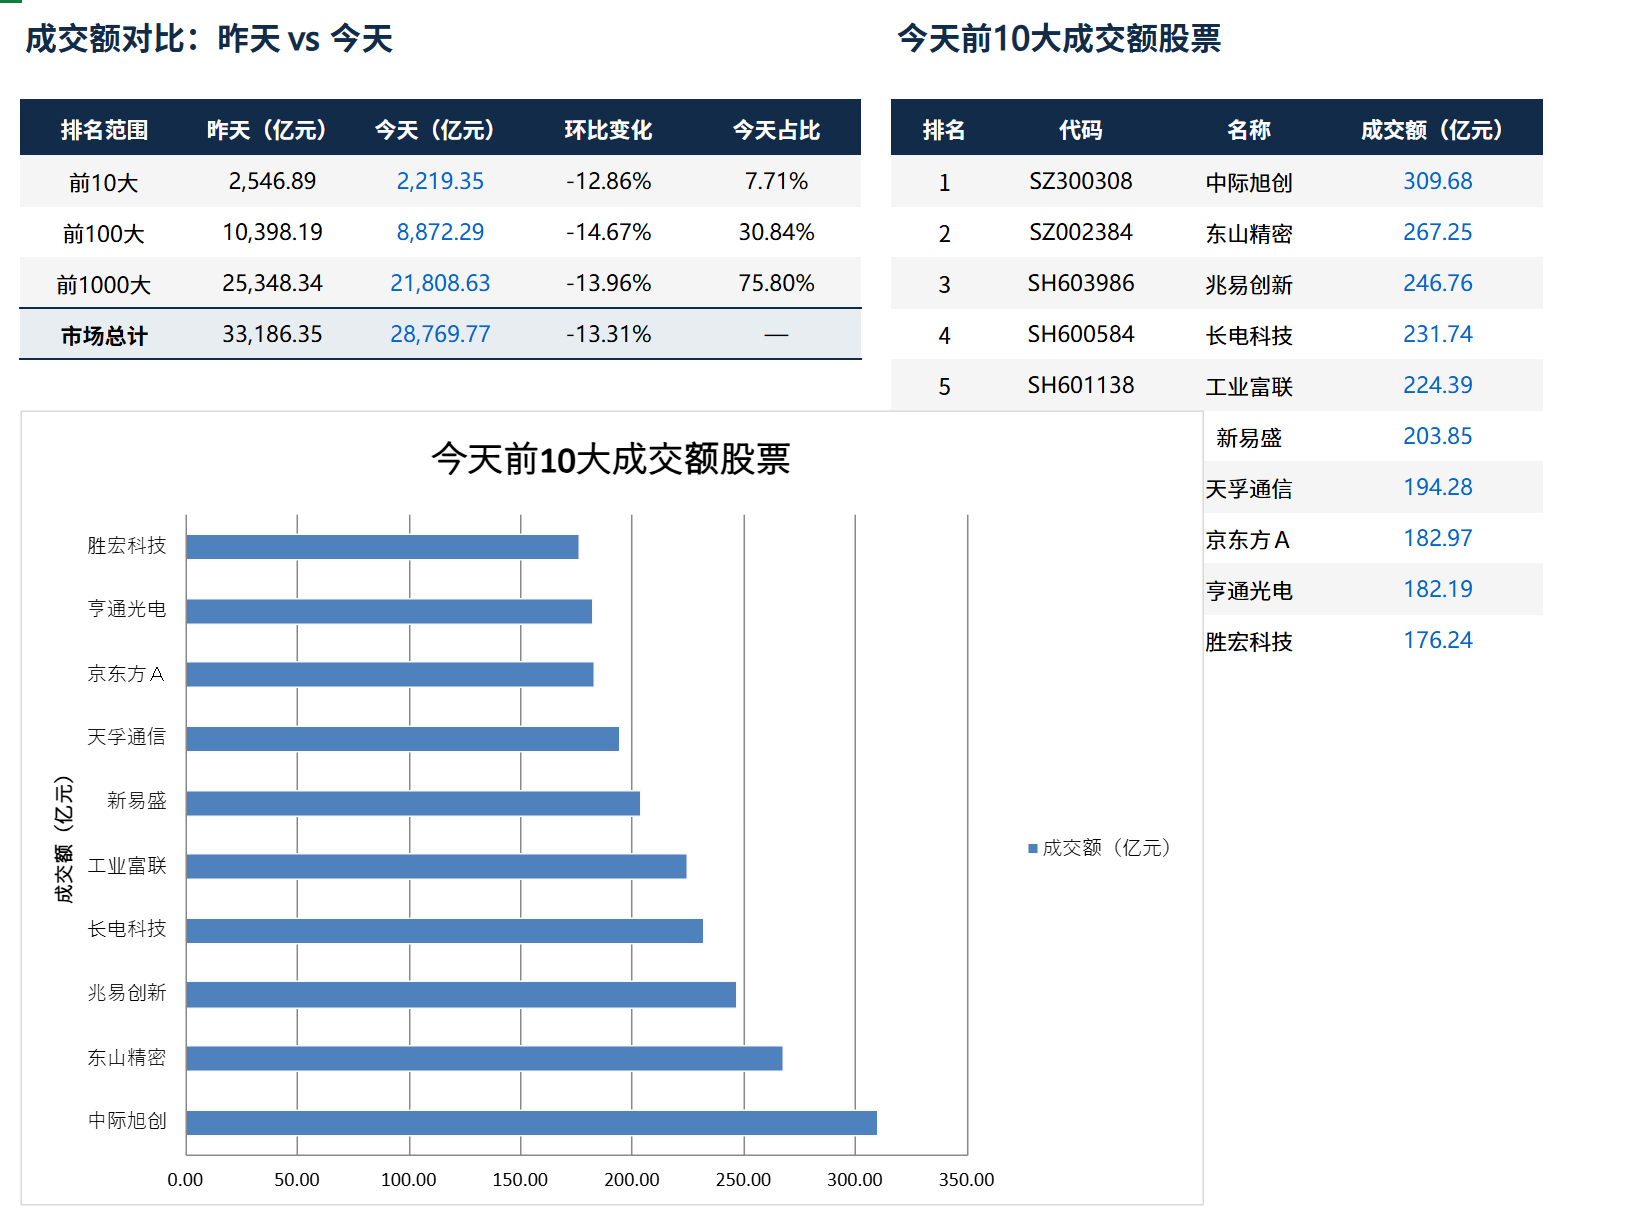Select stock code SZ300308

point(1081,181)
